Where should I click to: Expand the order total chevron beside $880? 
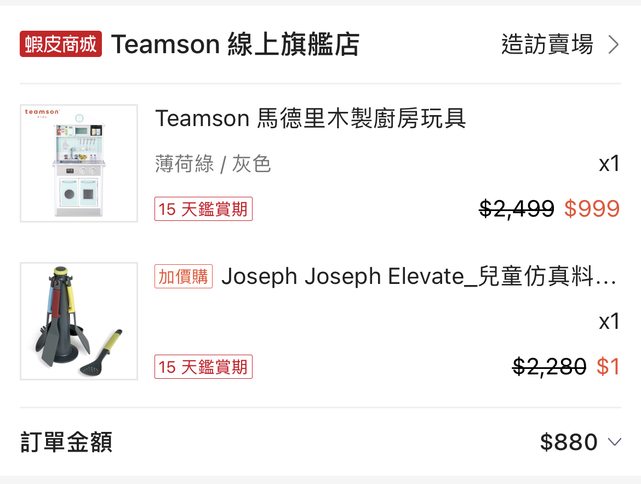tap(614, 442)
